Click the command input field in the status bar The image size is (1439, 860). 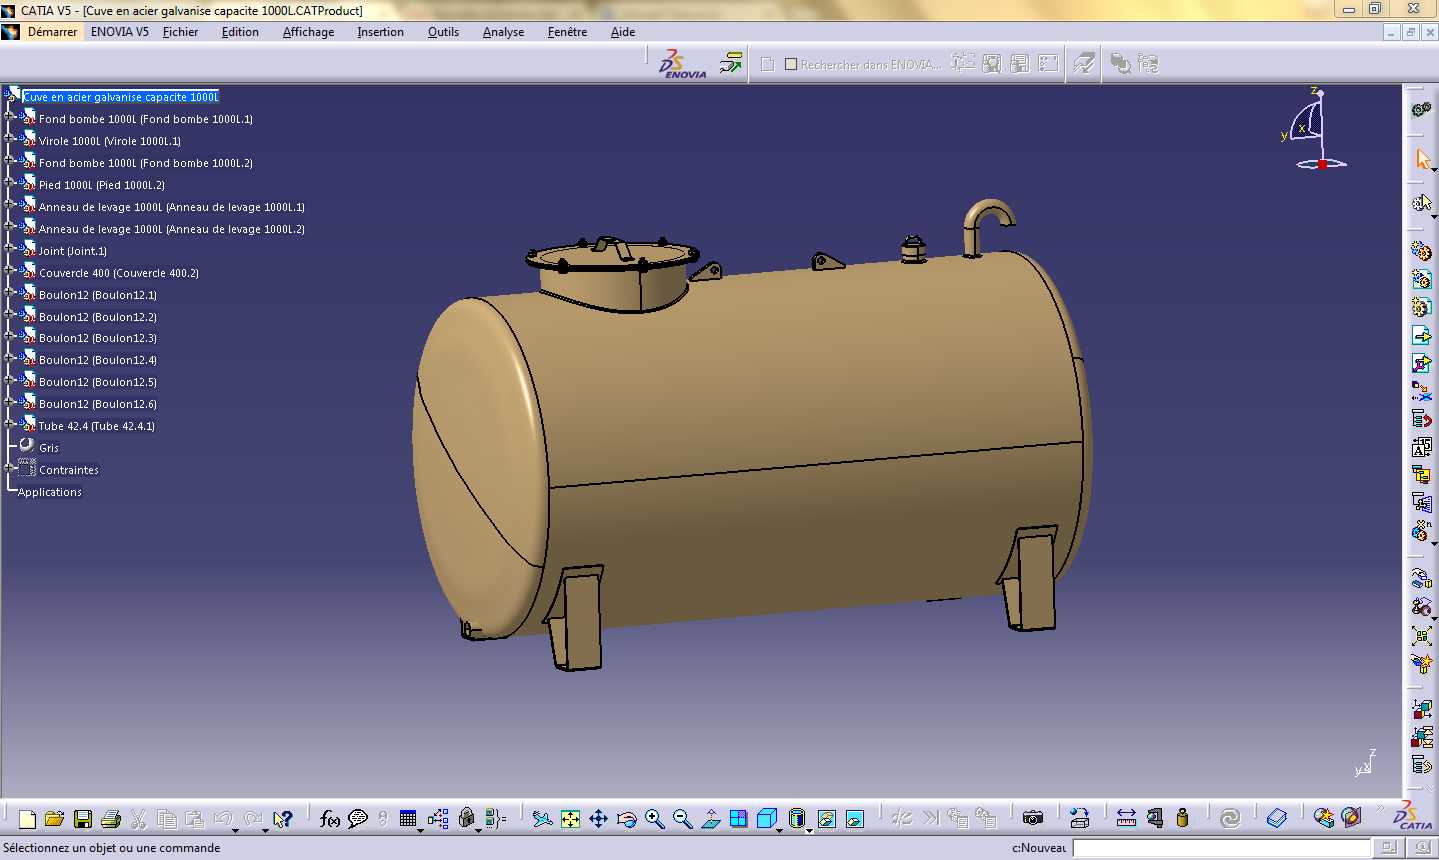click(x=1221, y=848)
